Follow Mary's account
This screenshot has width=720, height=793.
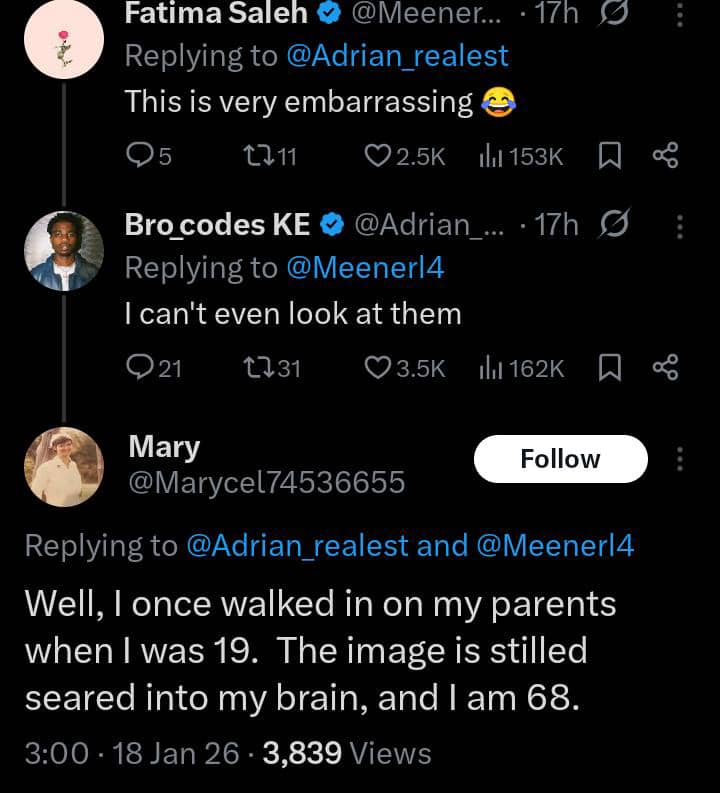tap(560, 459)
